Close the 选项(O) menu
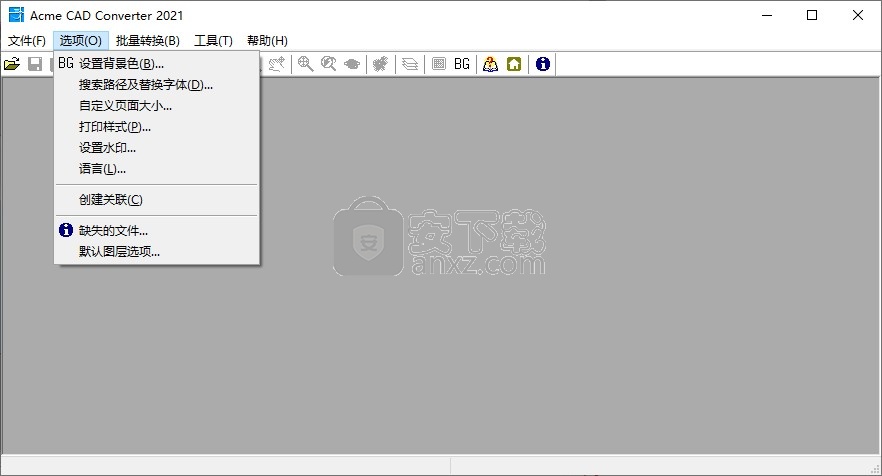The image size is (882, 476). [81, 41]
